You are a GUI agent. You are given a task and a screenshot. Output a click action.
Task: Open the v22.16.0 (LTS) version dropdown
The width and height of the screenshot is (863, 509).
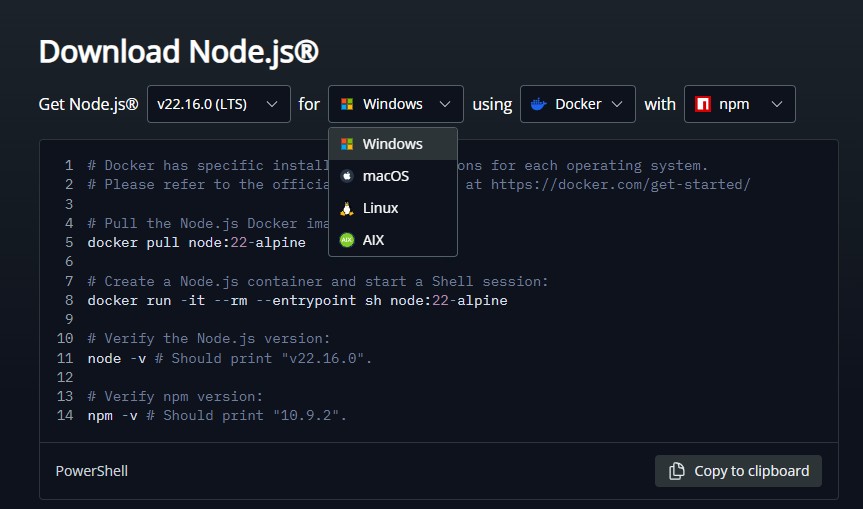click(x=218, y=104)
